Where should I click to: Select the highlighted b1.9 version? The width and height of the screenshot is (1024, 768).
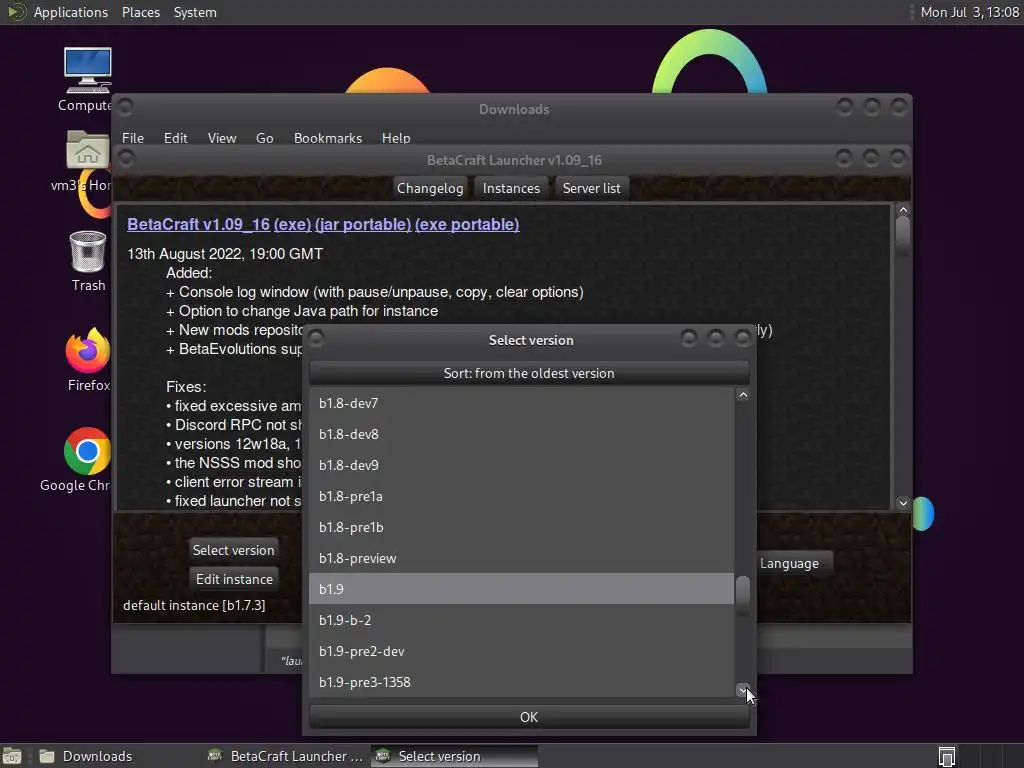pyautogui.click(x=521, y=589)
